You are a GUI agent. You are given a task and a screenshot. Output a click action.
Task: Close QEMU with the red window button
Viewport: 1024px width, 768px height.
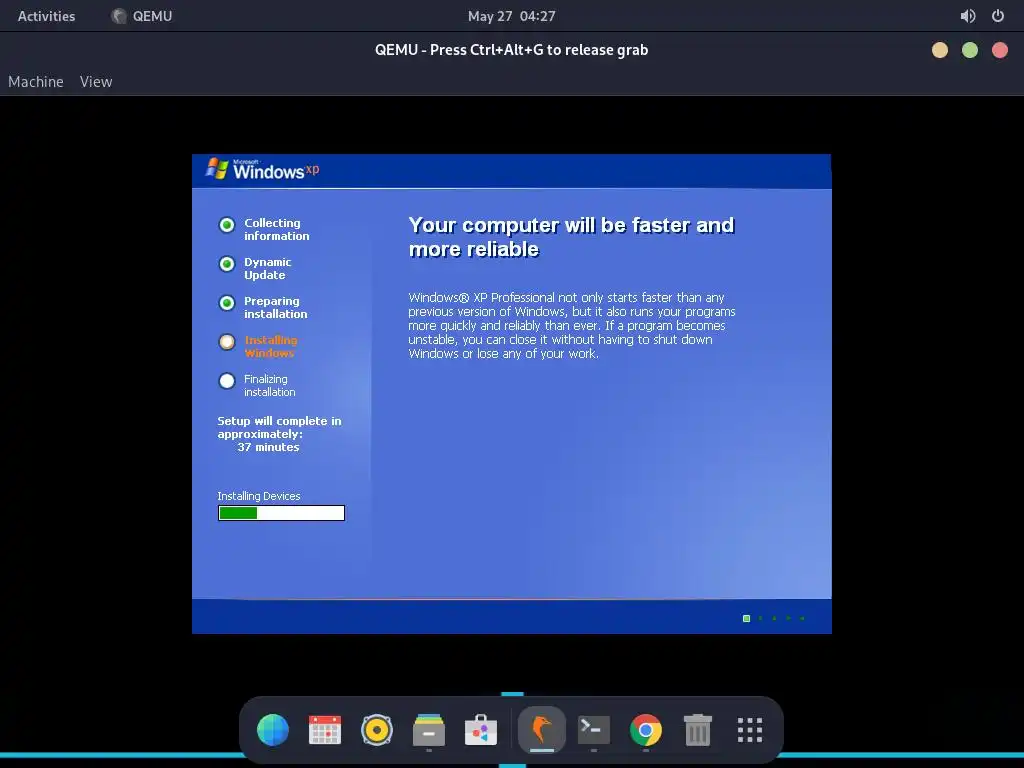point(1000,50)
